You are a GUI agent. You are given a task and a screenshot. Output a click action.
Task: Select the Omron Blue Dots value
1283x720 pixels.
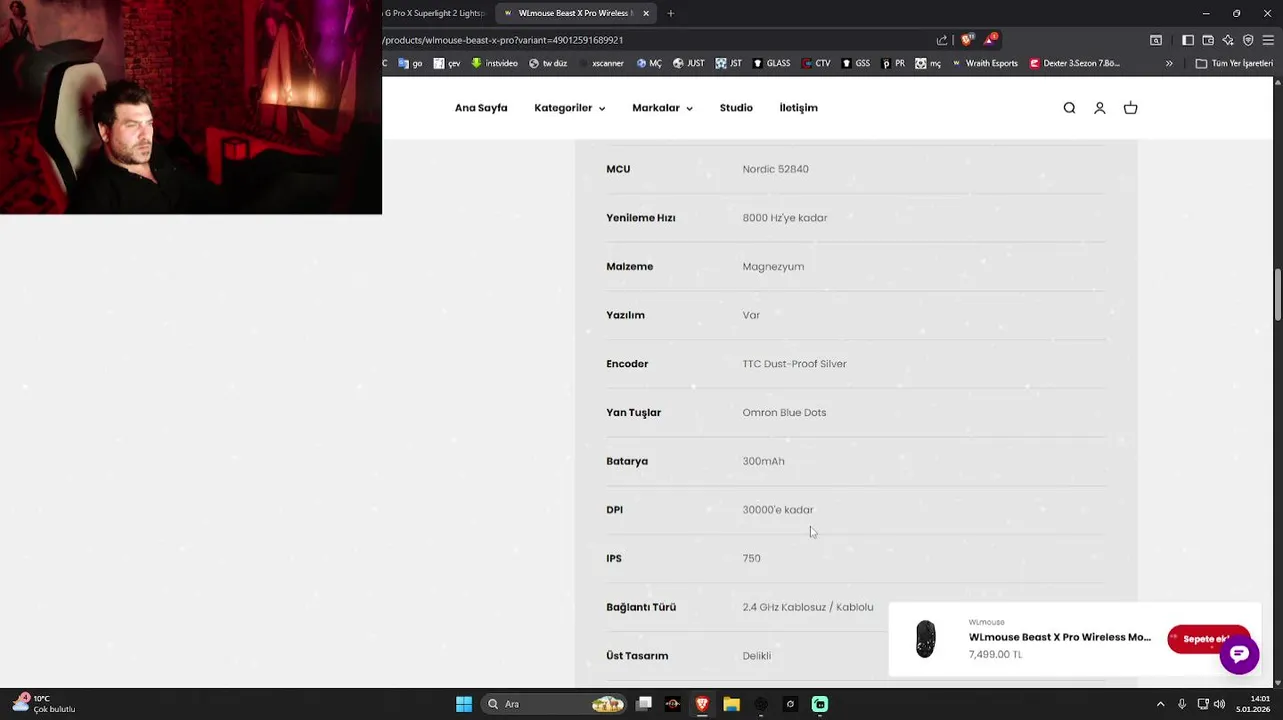click(x=784, y=413)
